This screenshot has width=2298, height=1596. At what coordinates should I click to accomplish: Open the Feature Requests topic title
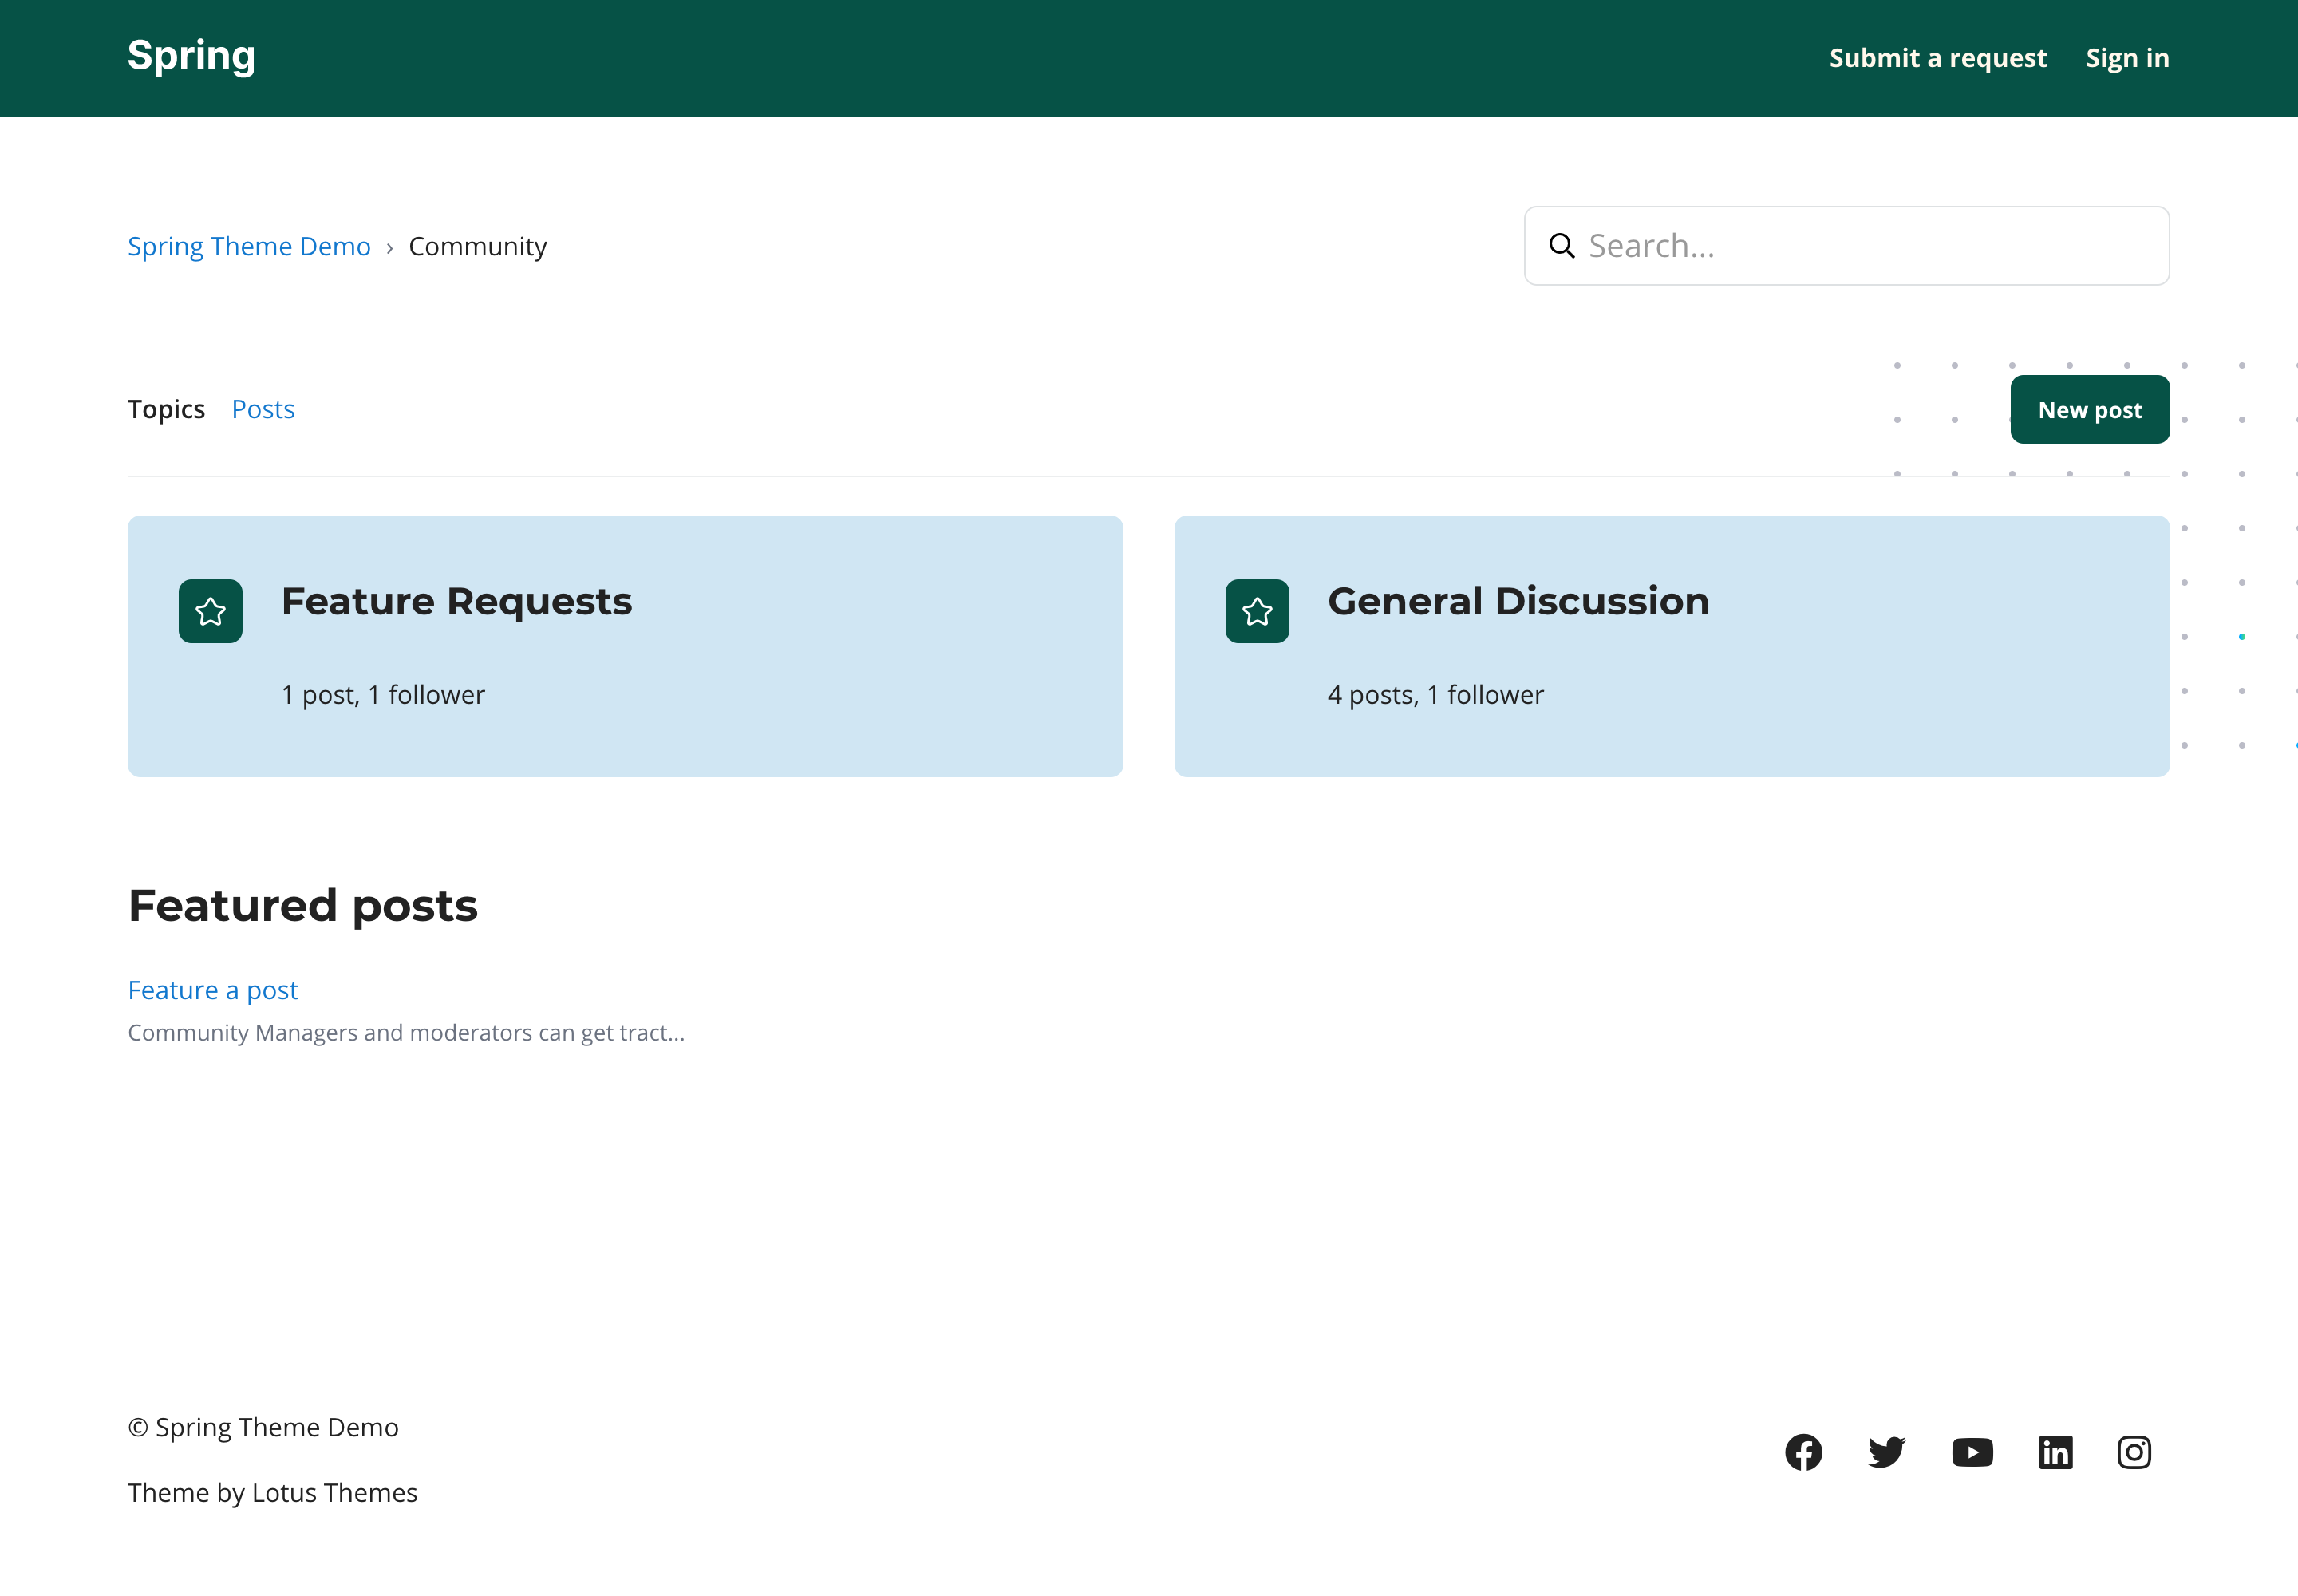click(456, 601)
